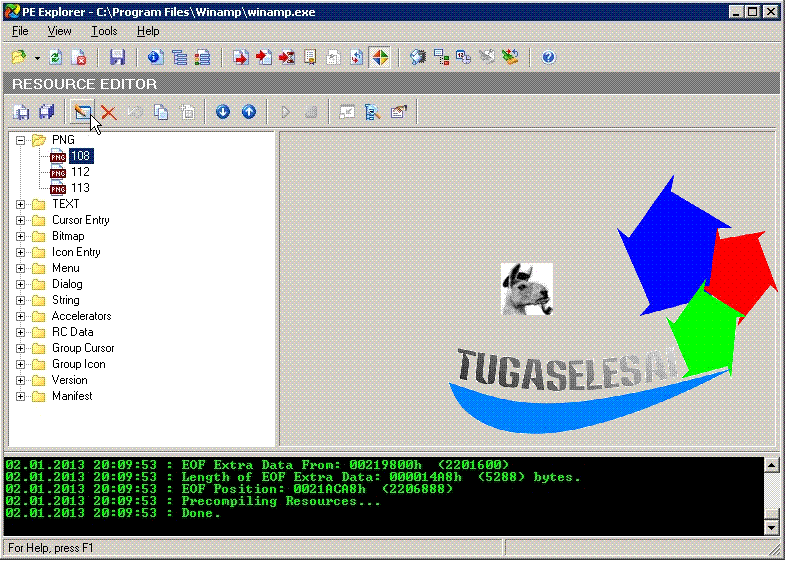Image resolution: width=787 pixels, height=562 pixels.
Task: Open the relocations page icon
Action: (333, 57)
